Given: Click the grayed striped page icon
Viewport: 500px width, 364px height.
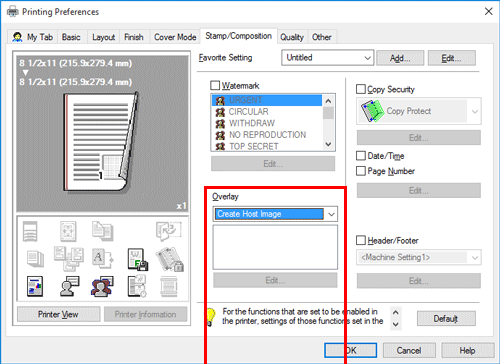Looking at the screenshot, I should pos(169,286).
